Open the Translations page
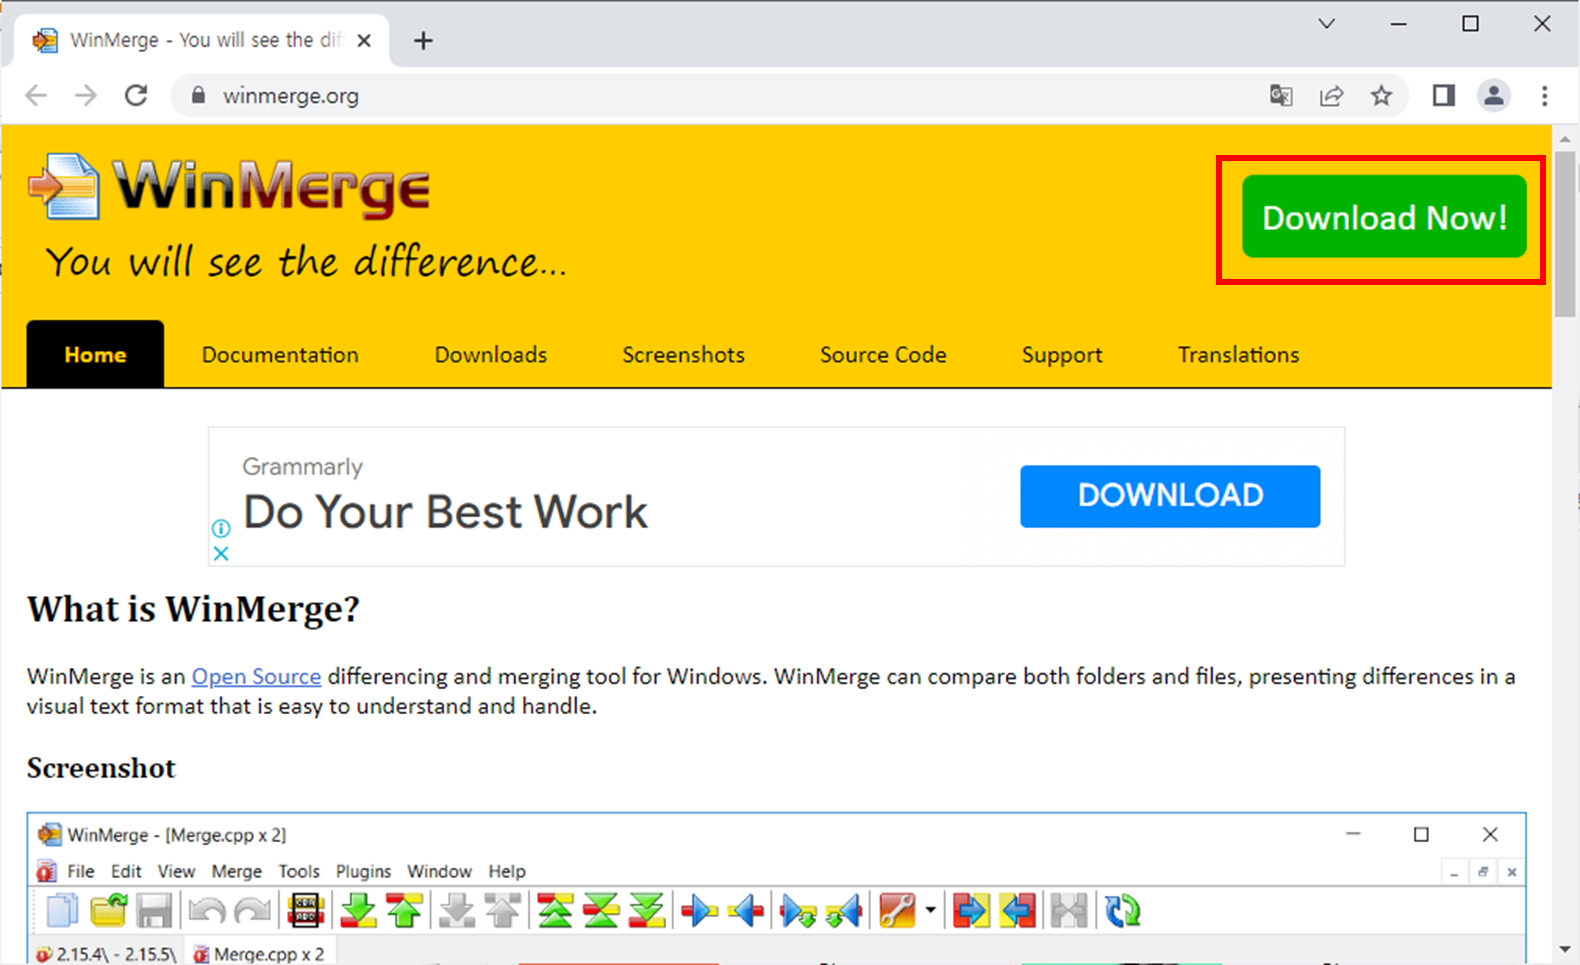Image resolution: width=1580 pixels, height=965 pixels. 1238,354
